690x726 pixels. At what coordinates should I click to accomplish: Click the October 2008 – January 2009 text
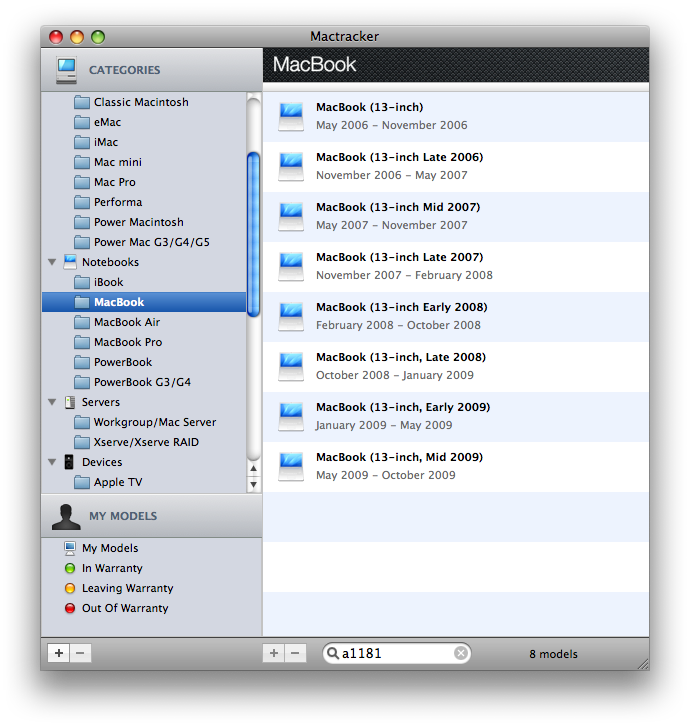click(x=395, y=376)
